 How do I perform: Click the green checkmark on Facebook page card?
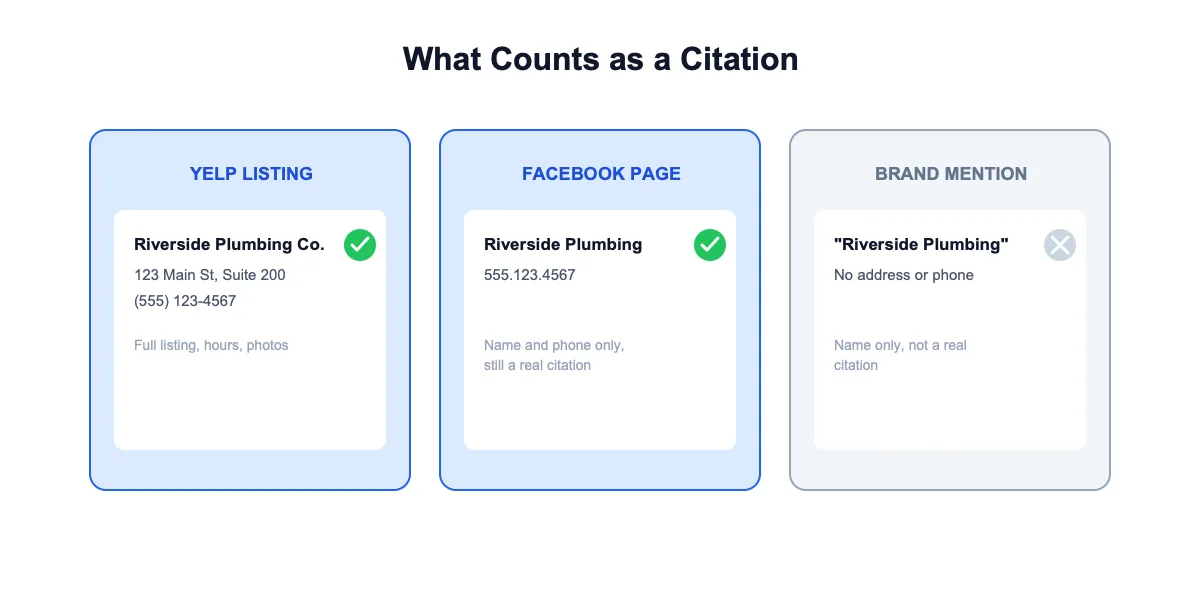710,245
